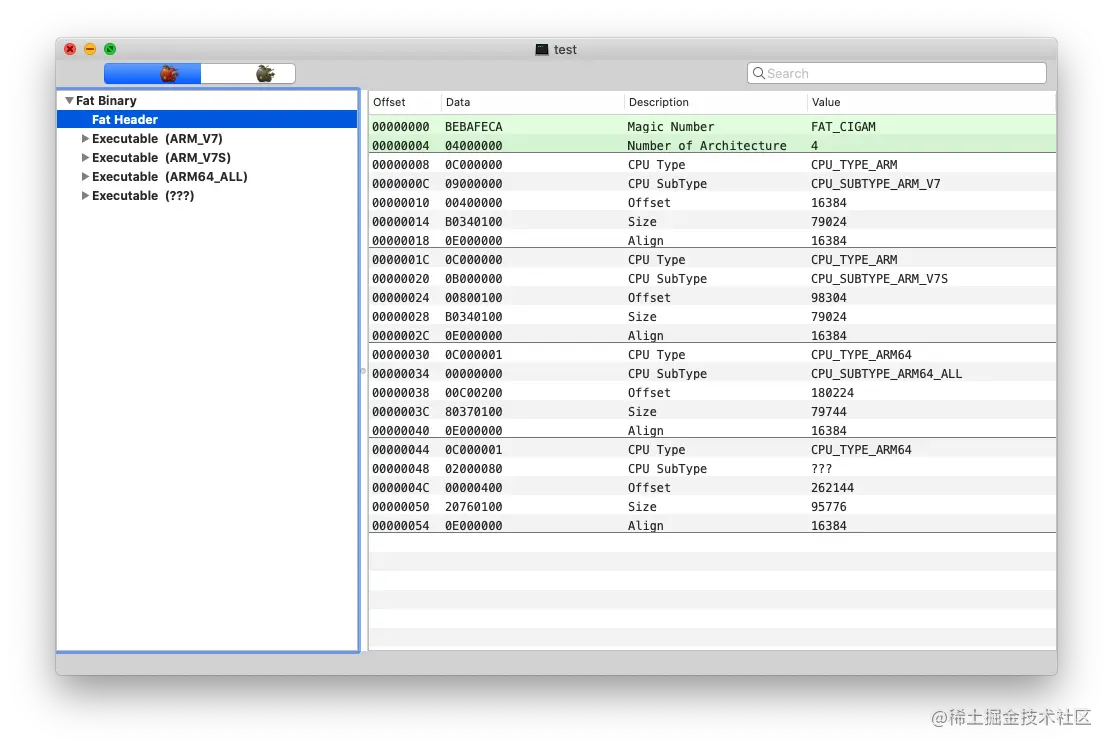This screenshot has height=749, width=1113.
Task: Click the FAT_CIGAM value
Action: [x=843, y=126]
